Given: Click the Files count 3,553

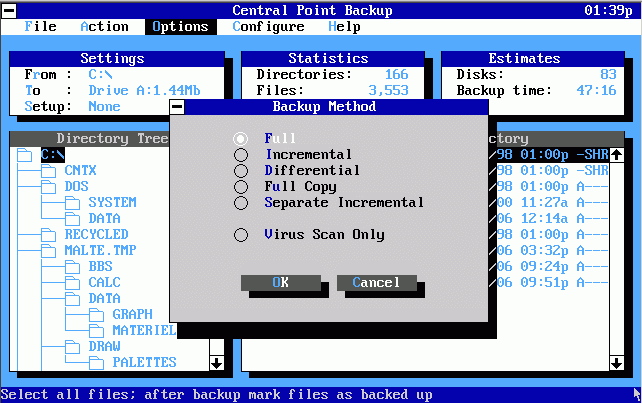Looking at the screenshot, I should click(389, 91).
